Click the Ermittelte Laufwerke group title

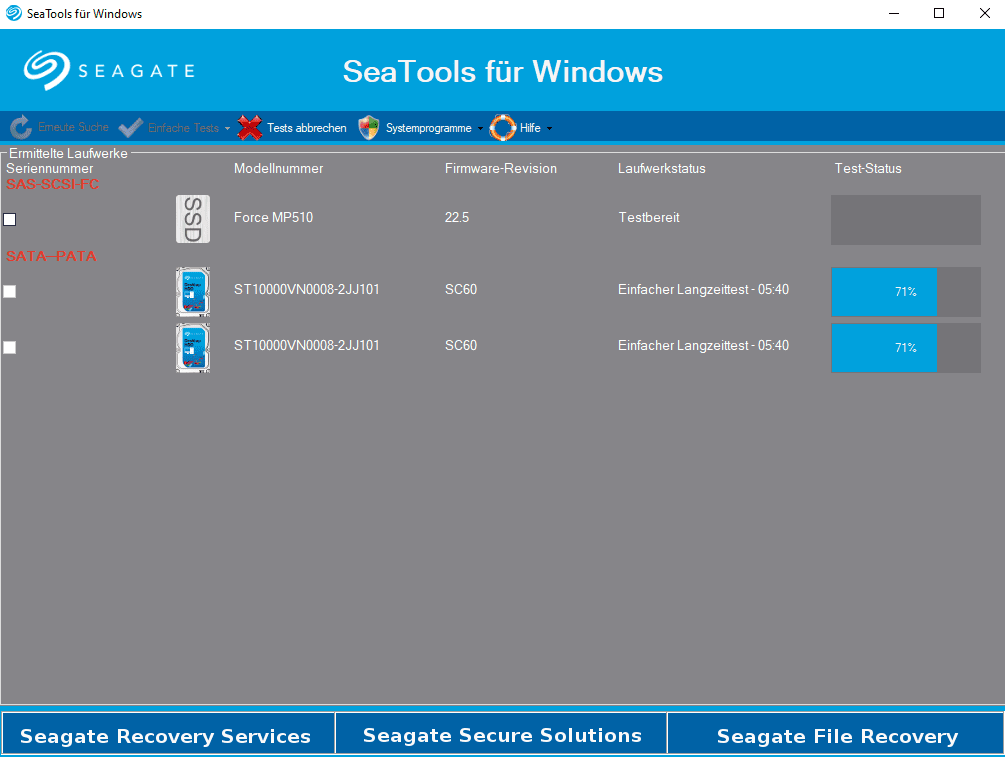68,153
